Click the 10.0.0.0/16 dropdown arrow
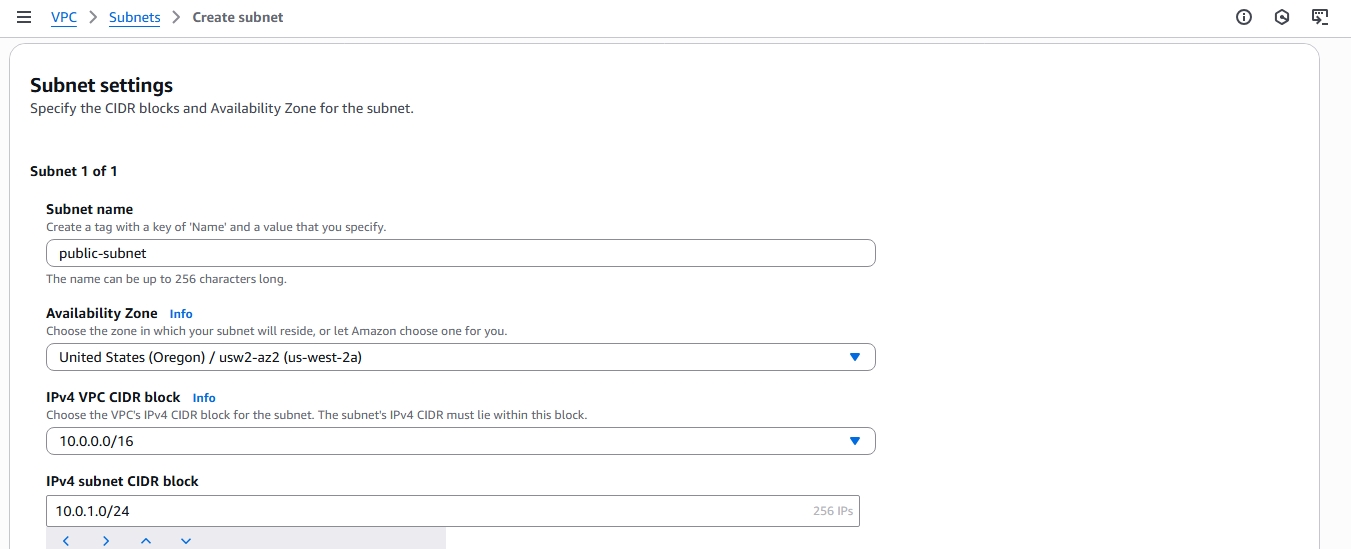Viewport: 1351px width, 549px height. [854, 441]
